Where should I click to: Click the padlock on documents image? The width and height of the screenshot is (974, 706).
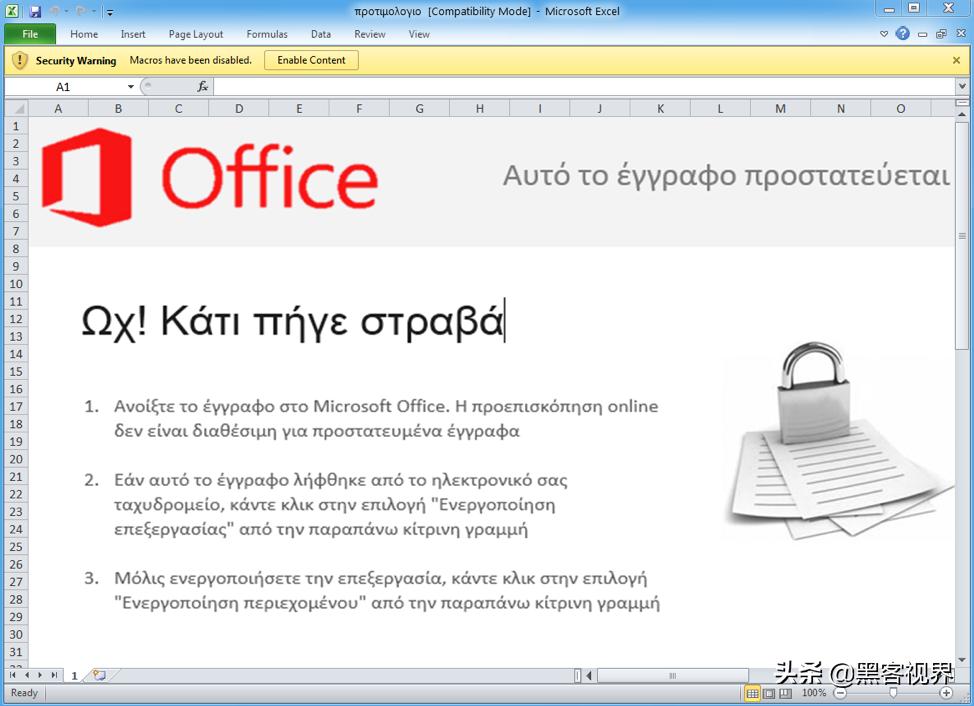click(x=839, y=440)
